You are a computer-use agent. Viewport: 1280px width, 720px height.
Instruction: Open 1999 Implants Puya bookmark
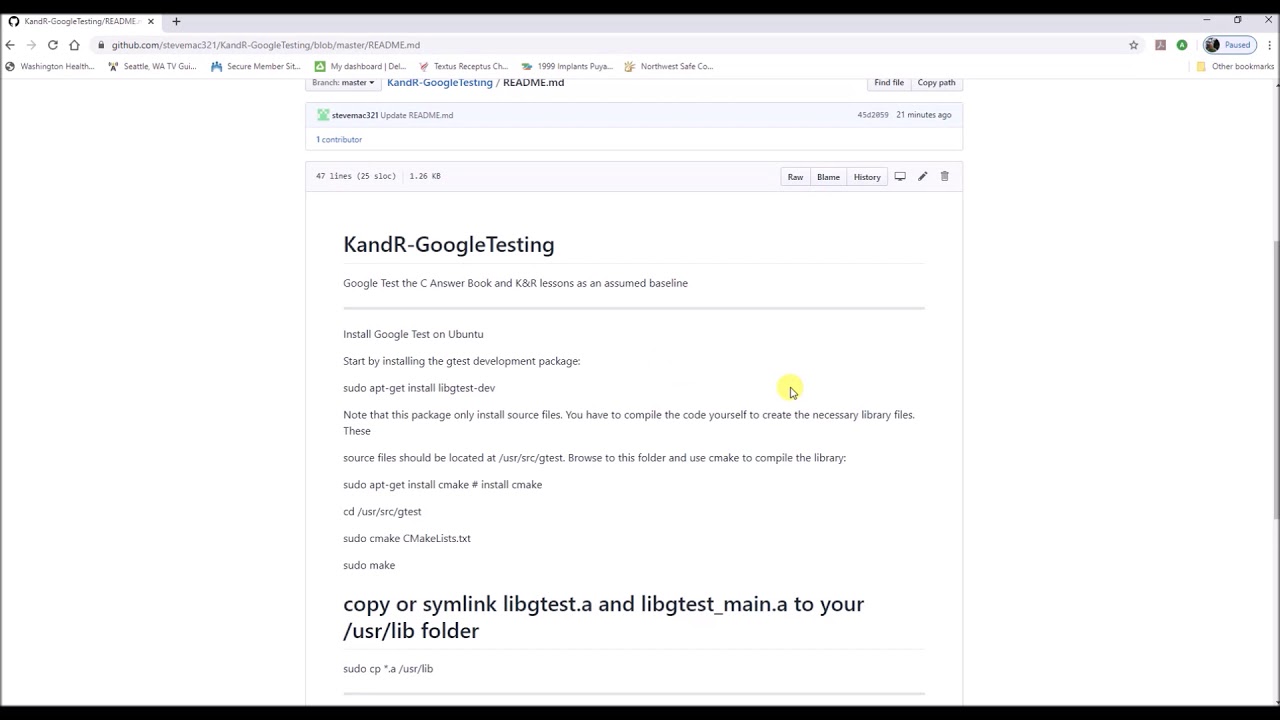567,67
